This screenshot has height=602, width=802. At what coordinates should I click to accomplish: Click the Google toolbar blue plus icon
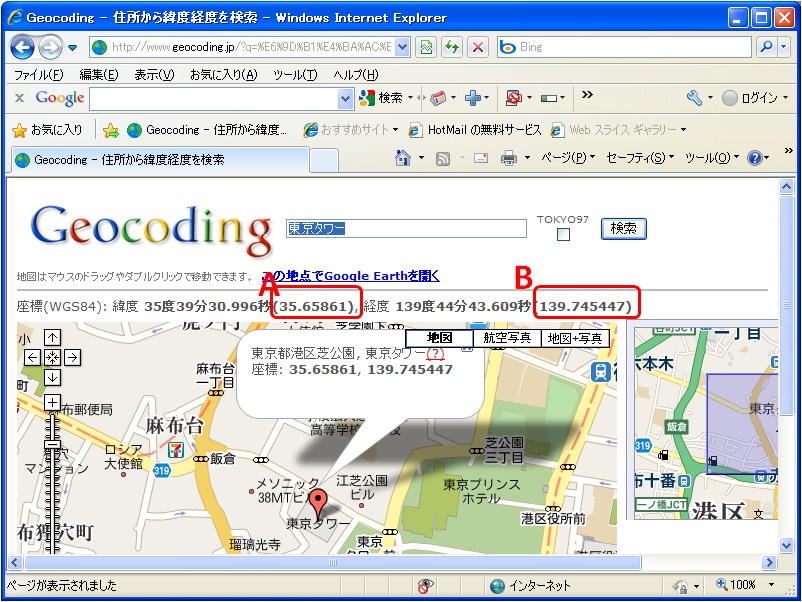473,97
